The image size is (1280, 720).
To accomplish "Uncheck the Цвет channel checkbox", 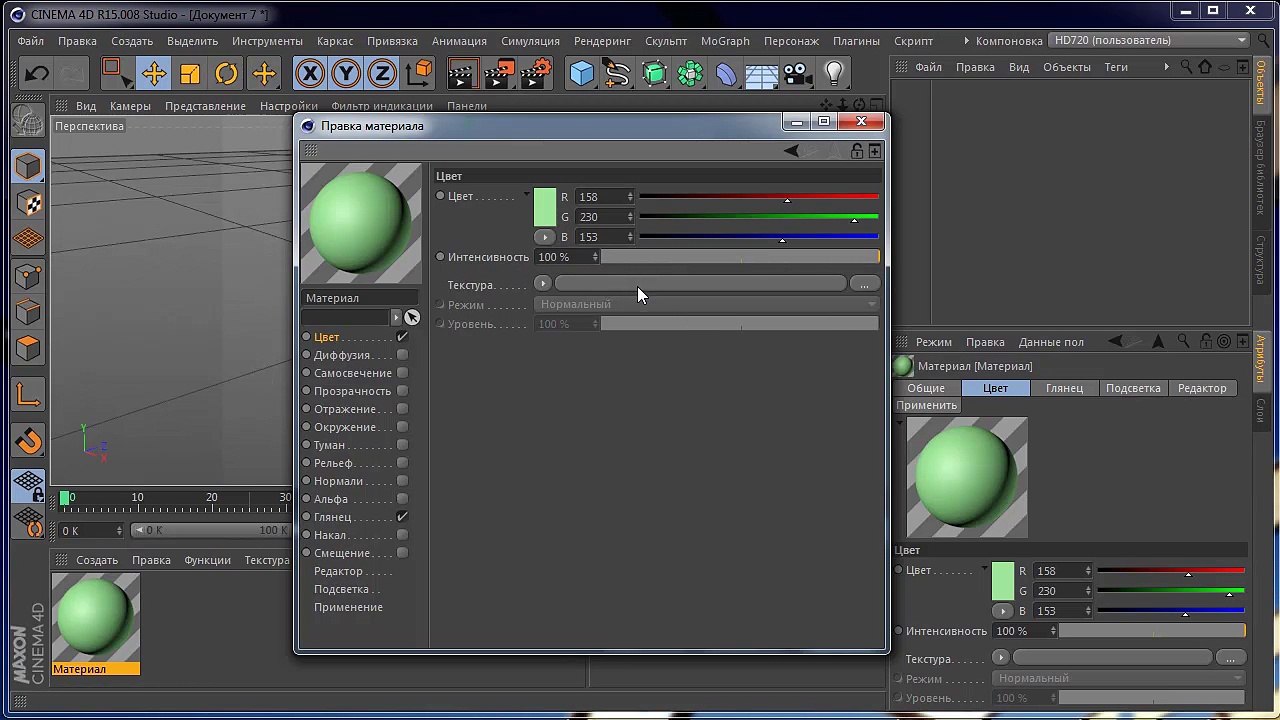I will 402,337.
